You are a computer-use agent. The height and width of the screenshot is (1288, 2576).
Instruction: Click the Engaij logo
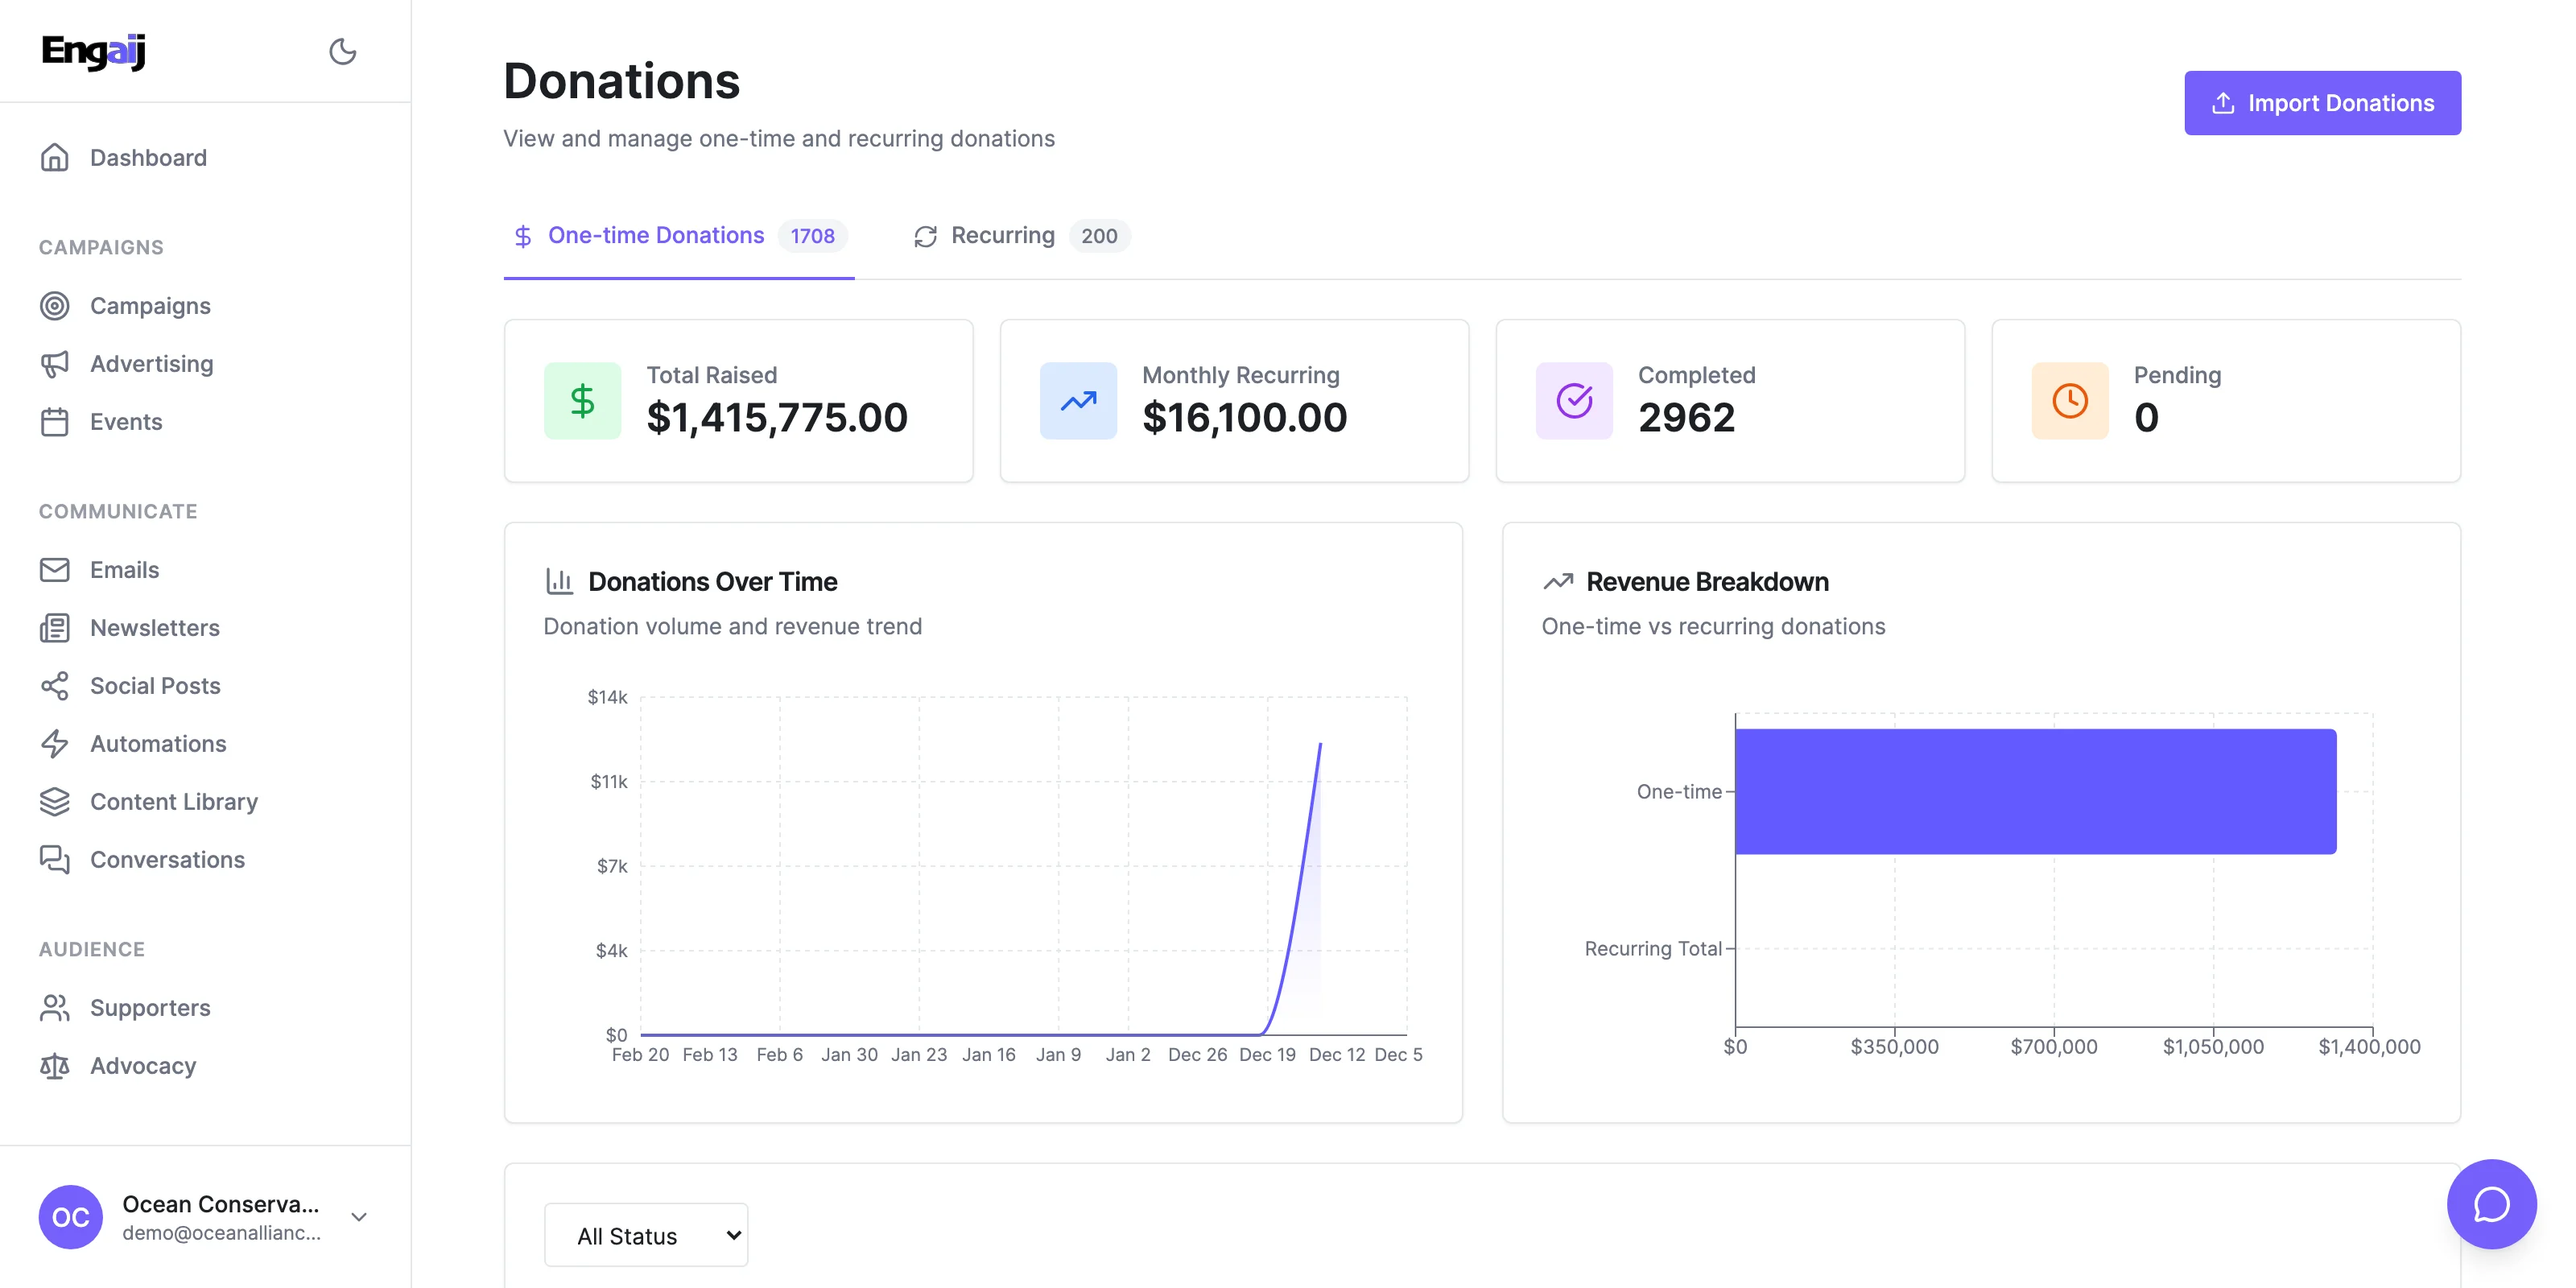click(94, 51)
